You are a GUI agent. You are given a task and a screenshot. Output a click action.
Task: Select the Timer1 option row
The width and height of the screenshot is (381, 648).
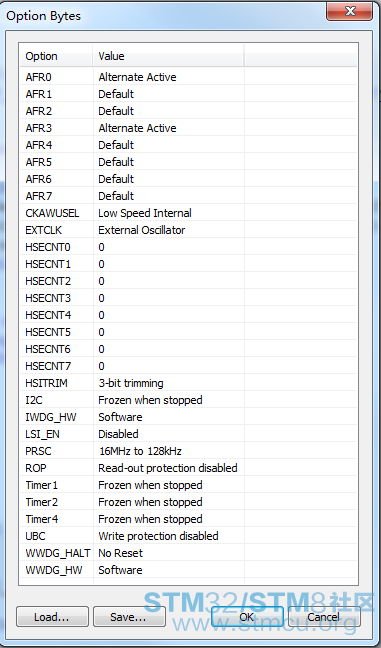188,485
